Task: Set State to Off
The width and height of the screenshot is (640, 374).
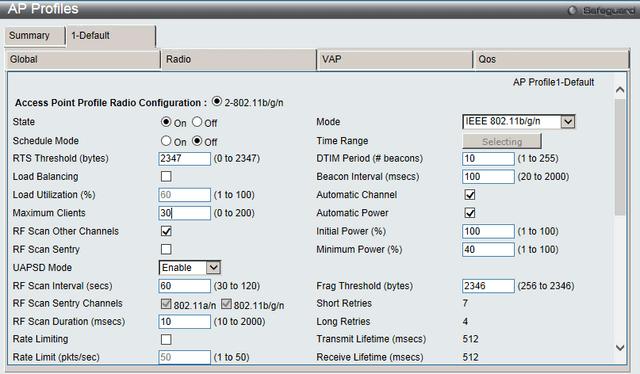Action: click(x=197, y=122)
